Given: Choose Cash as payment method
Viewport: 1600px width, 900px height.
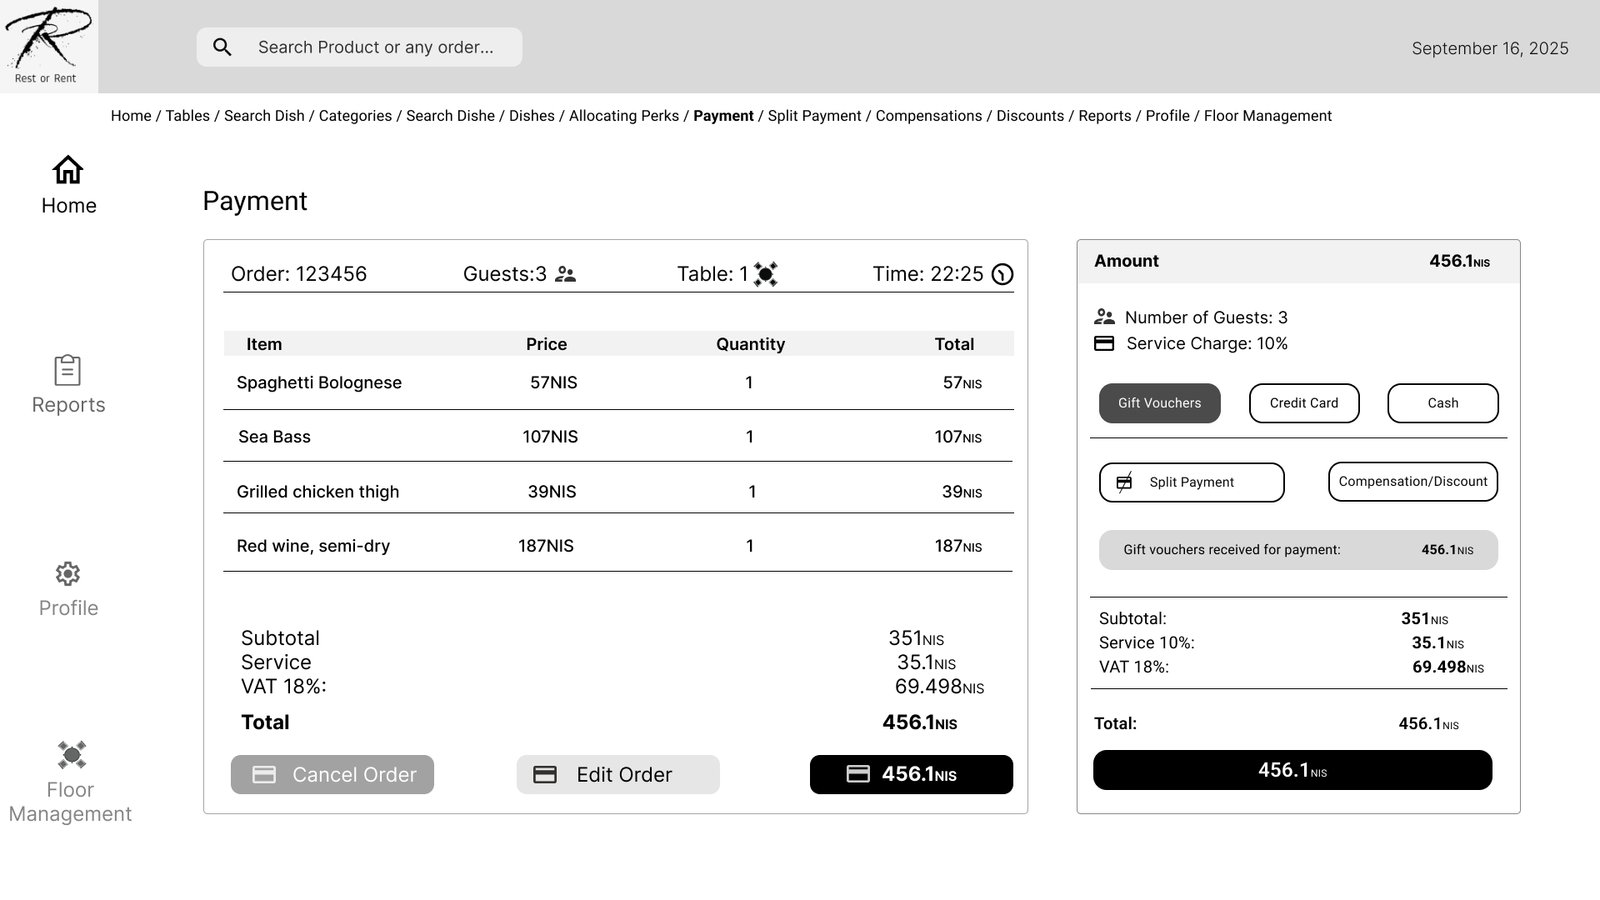Looking at the screenshot, I should click(1442, 403).
